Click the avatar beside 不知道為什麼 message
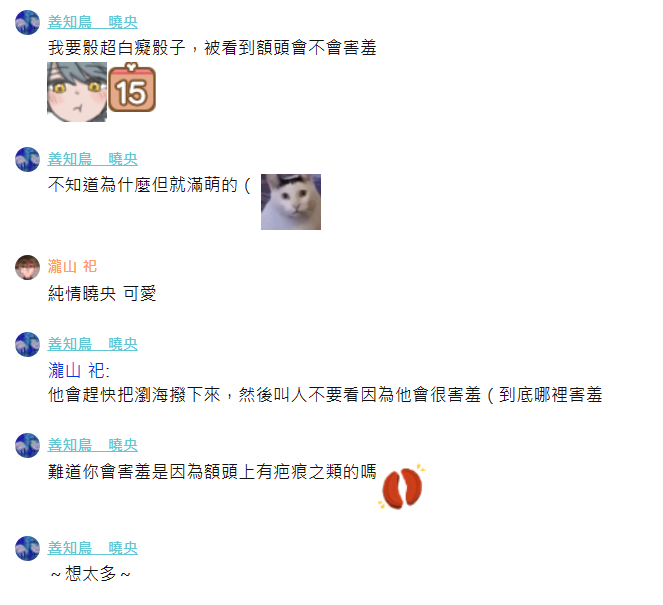This screenshot has width=663, height=605. (27, 159)
